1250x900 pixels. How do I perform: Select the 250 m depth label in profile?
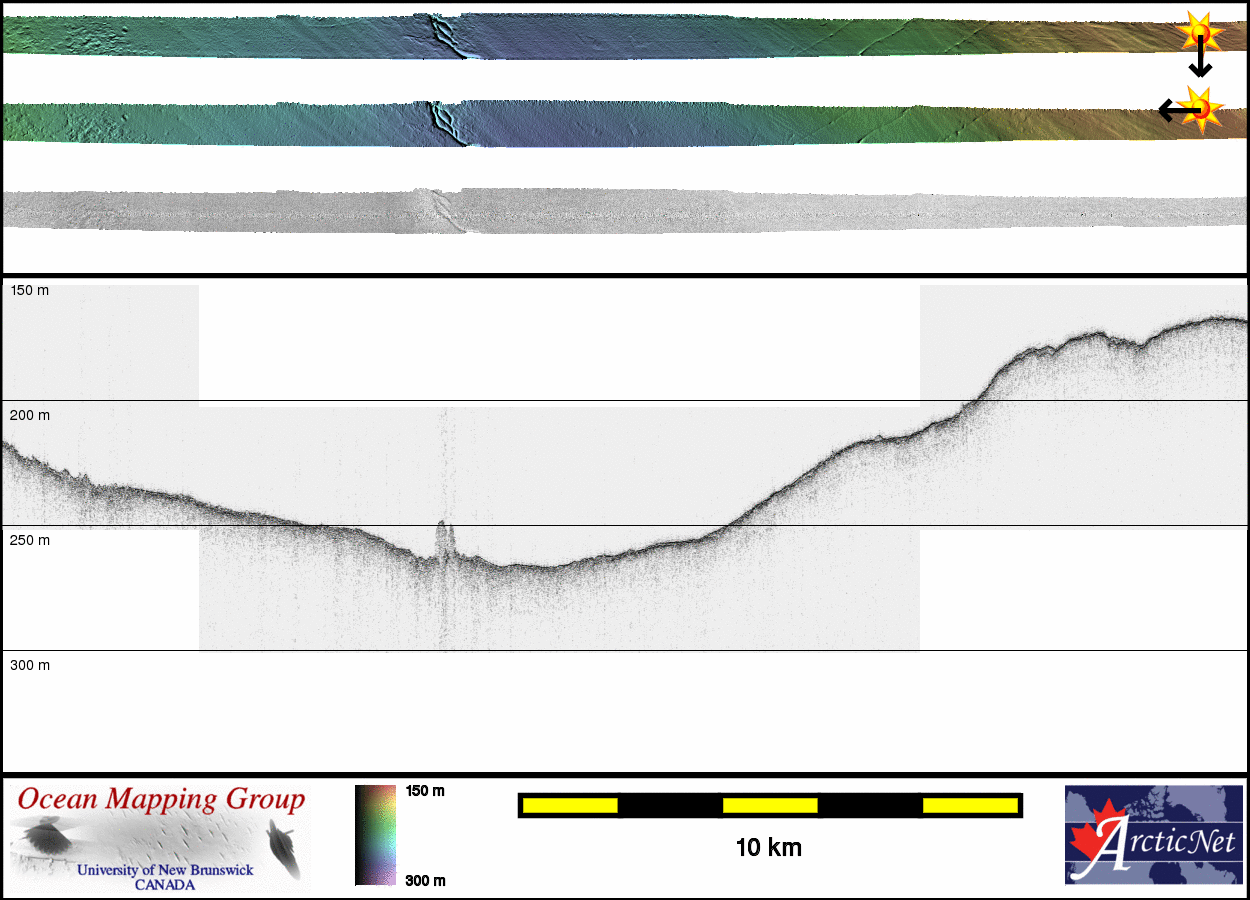30,540
